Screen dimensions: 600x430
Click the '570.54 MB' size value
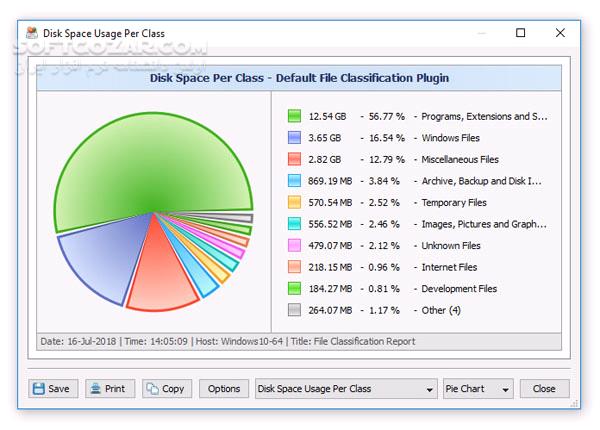coord(330,202)
